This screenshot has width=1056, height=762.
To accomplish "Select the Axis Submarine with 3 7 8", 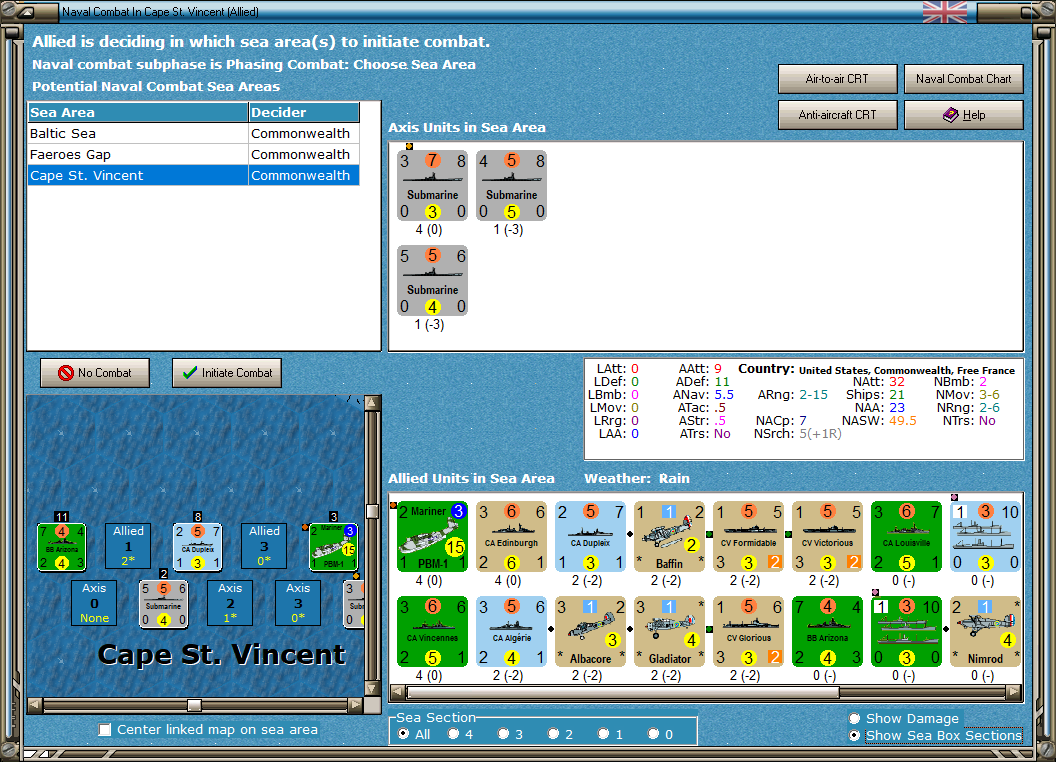I will point(432,186).
